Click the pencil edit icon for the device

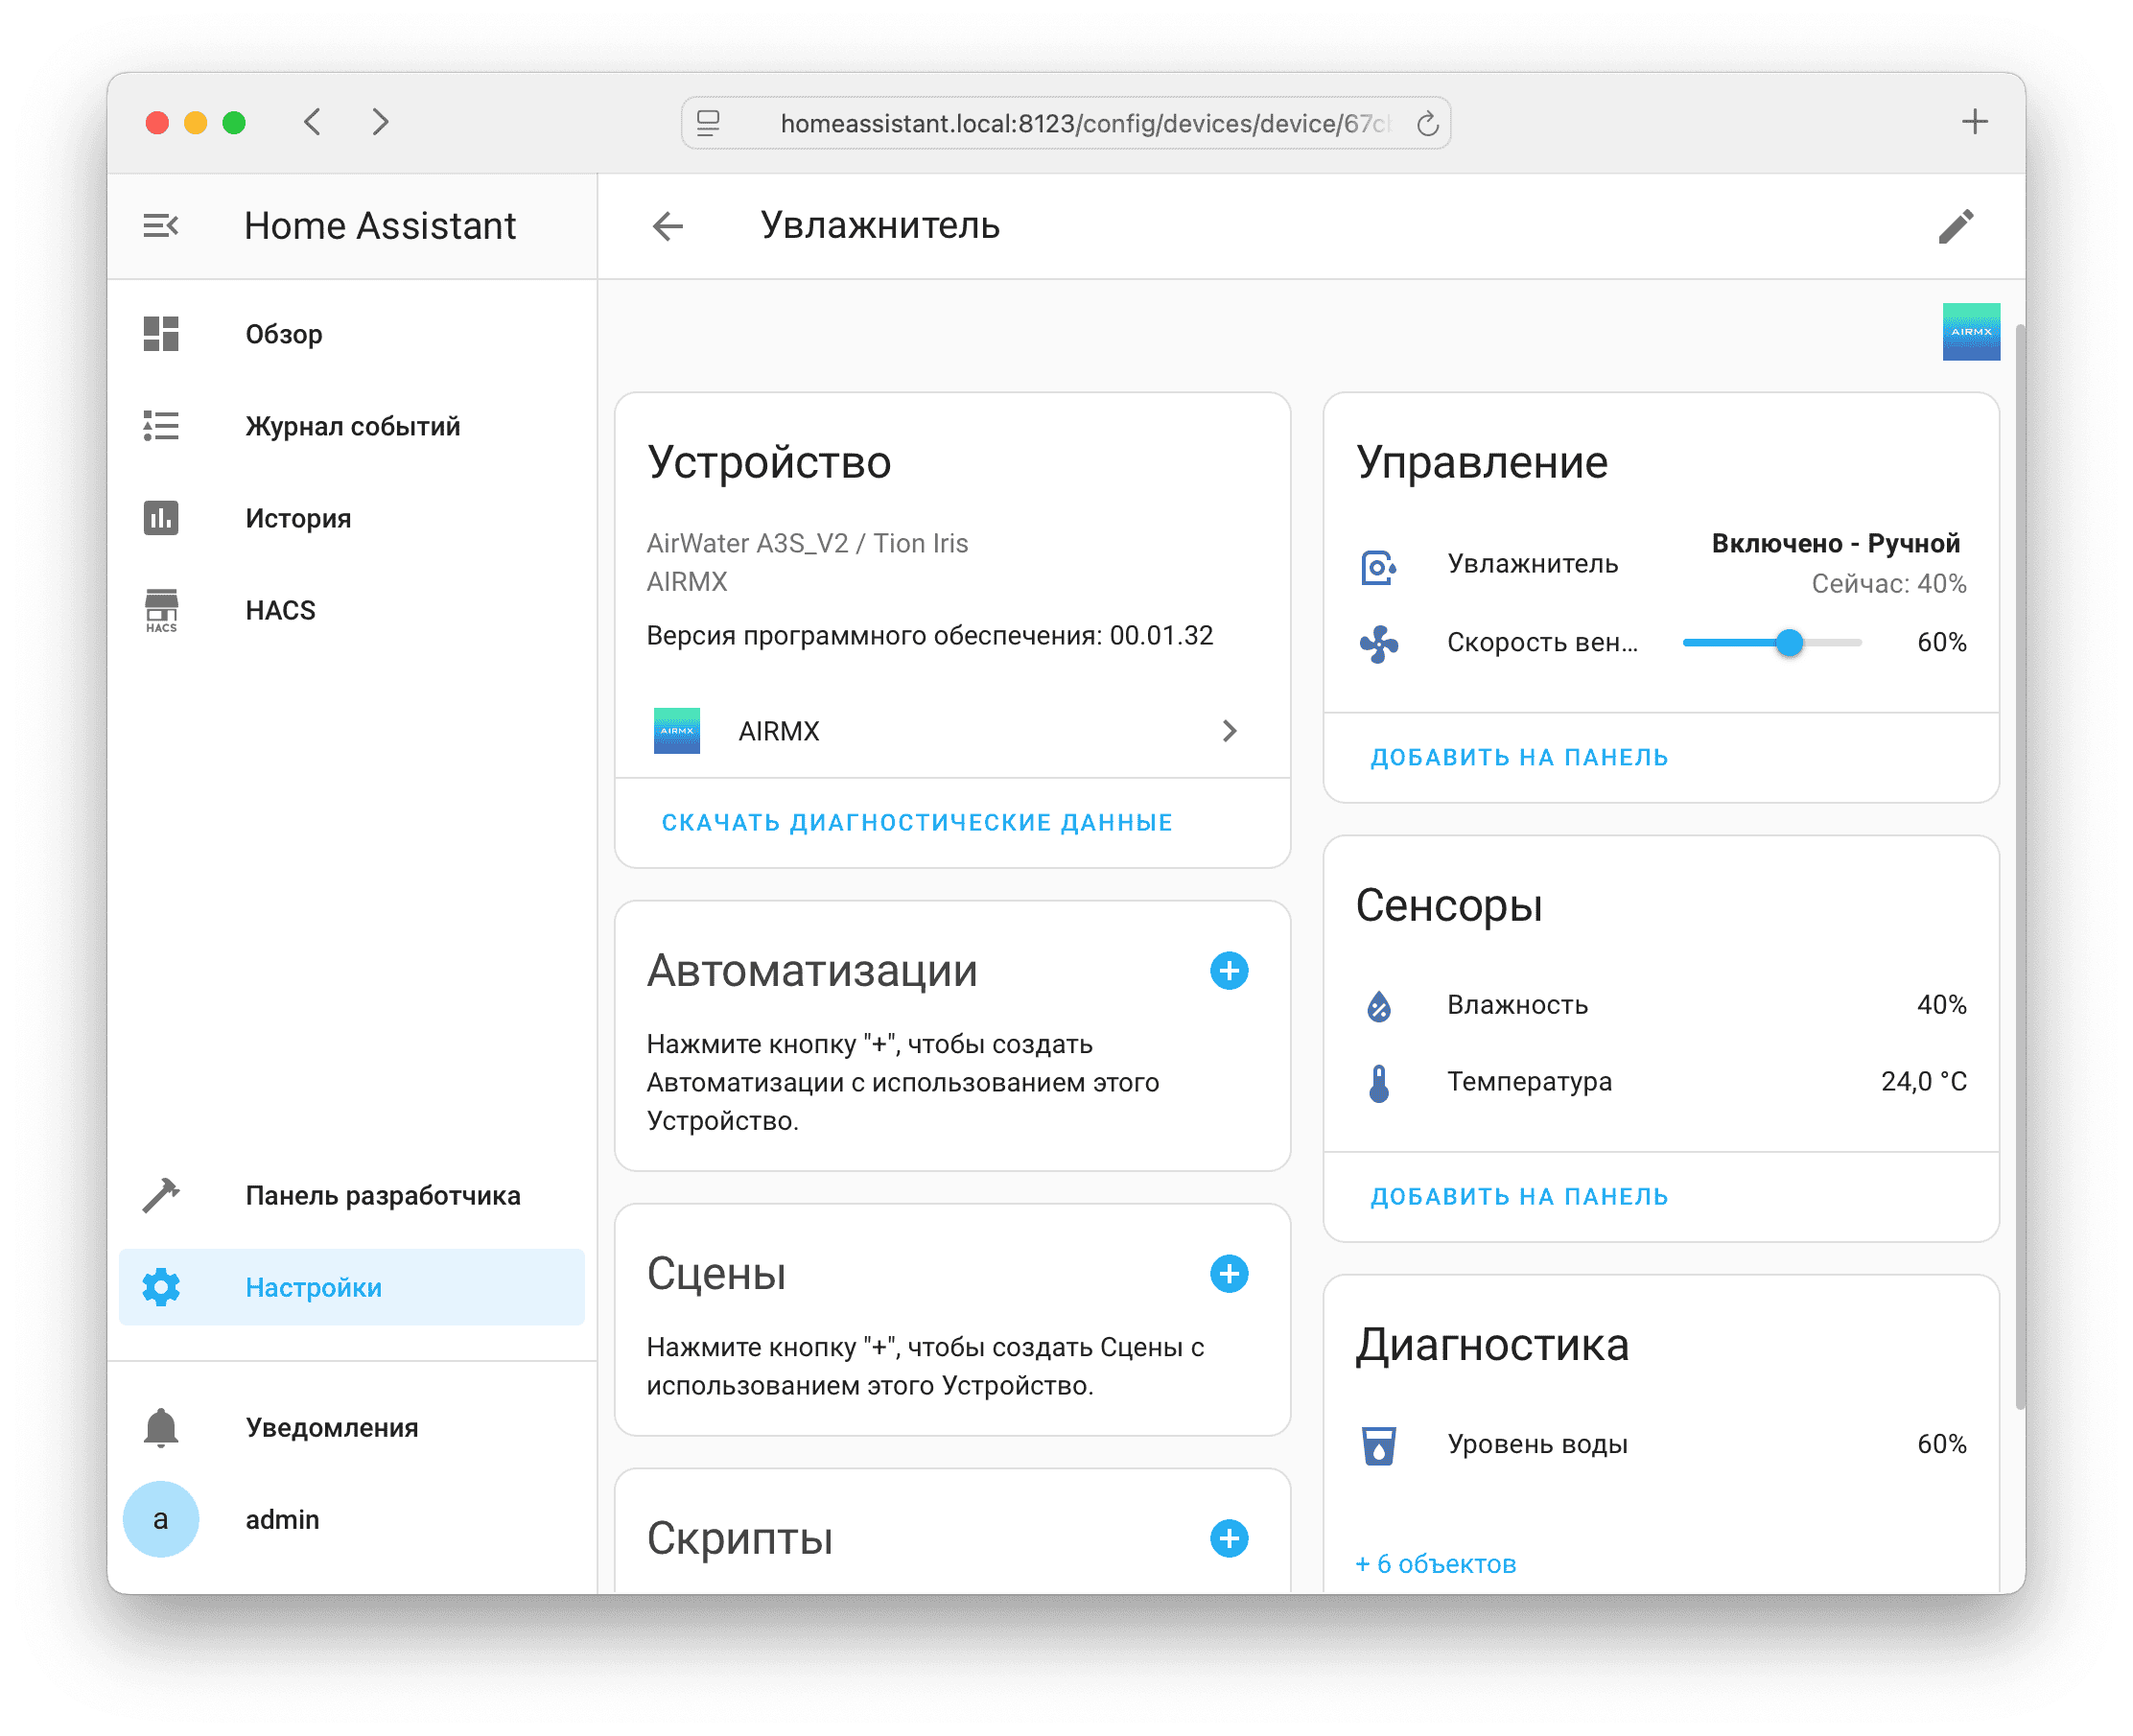tap(1955, 227)
